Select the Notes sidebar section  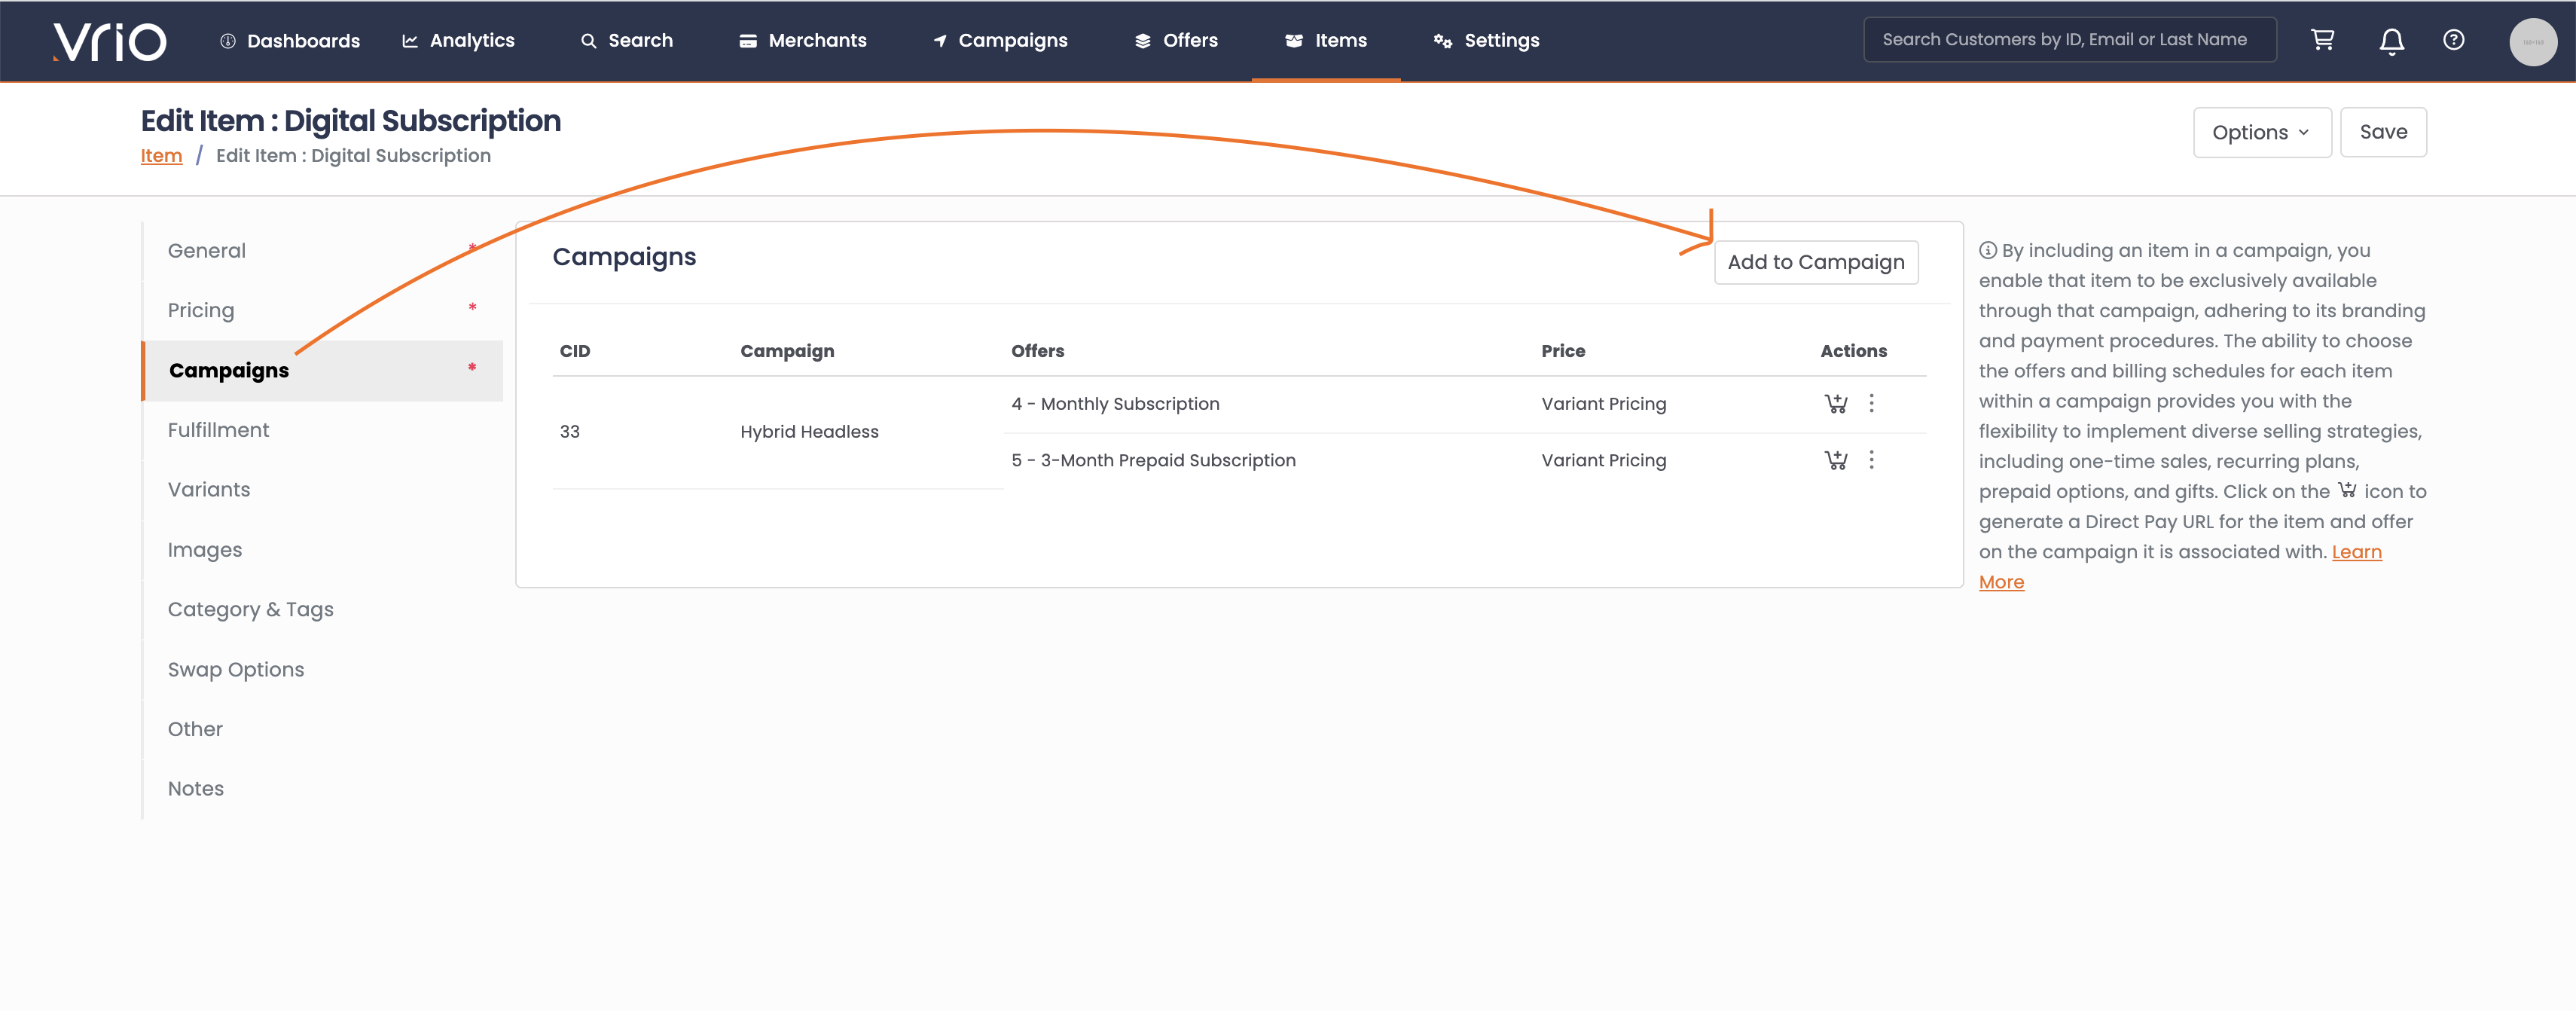click(323, 789)
